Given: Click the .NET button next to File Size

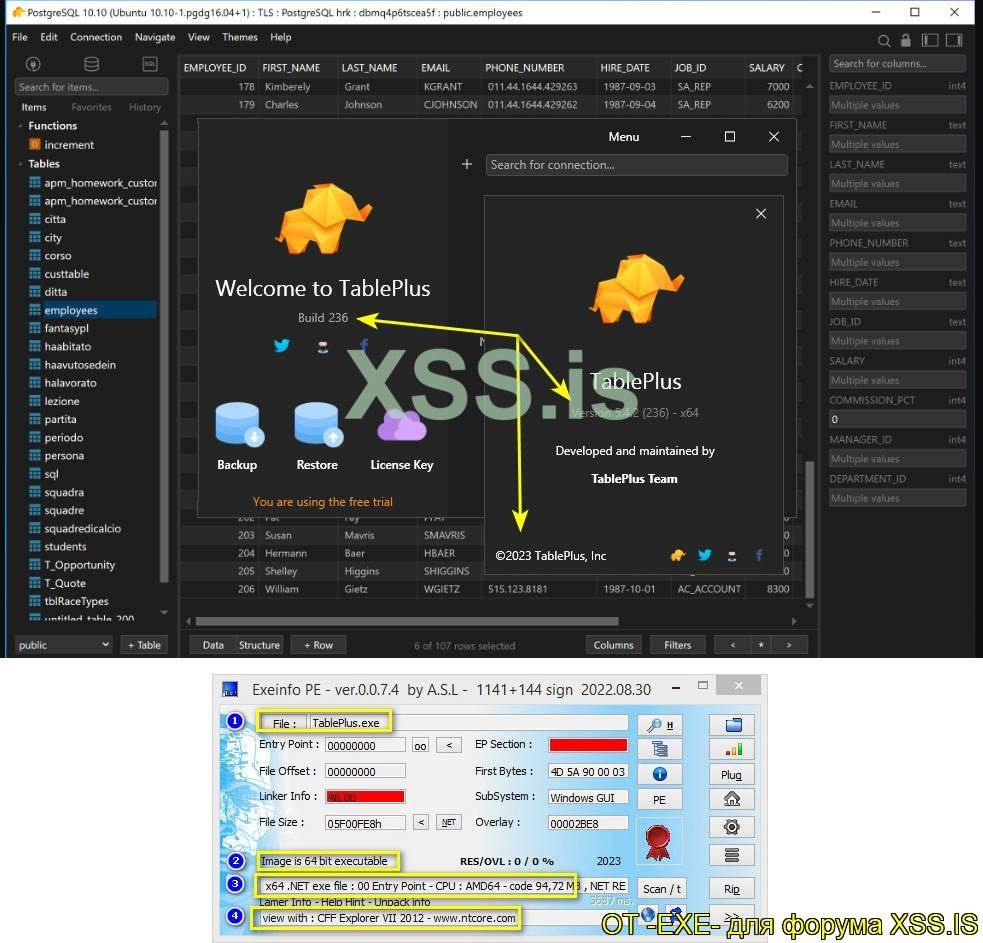Looking at the screenshot, I should pos(449,822).
